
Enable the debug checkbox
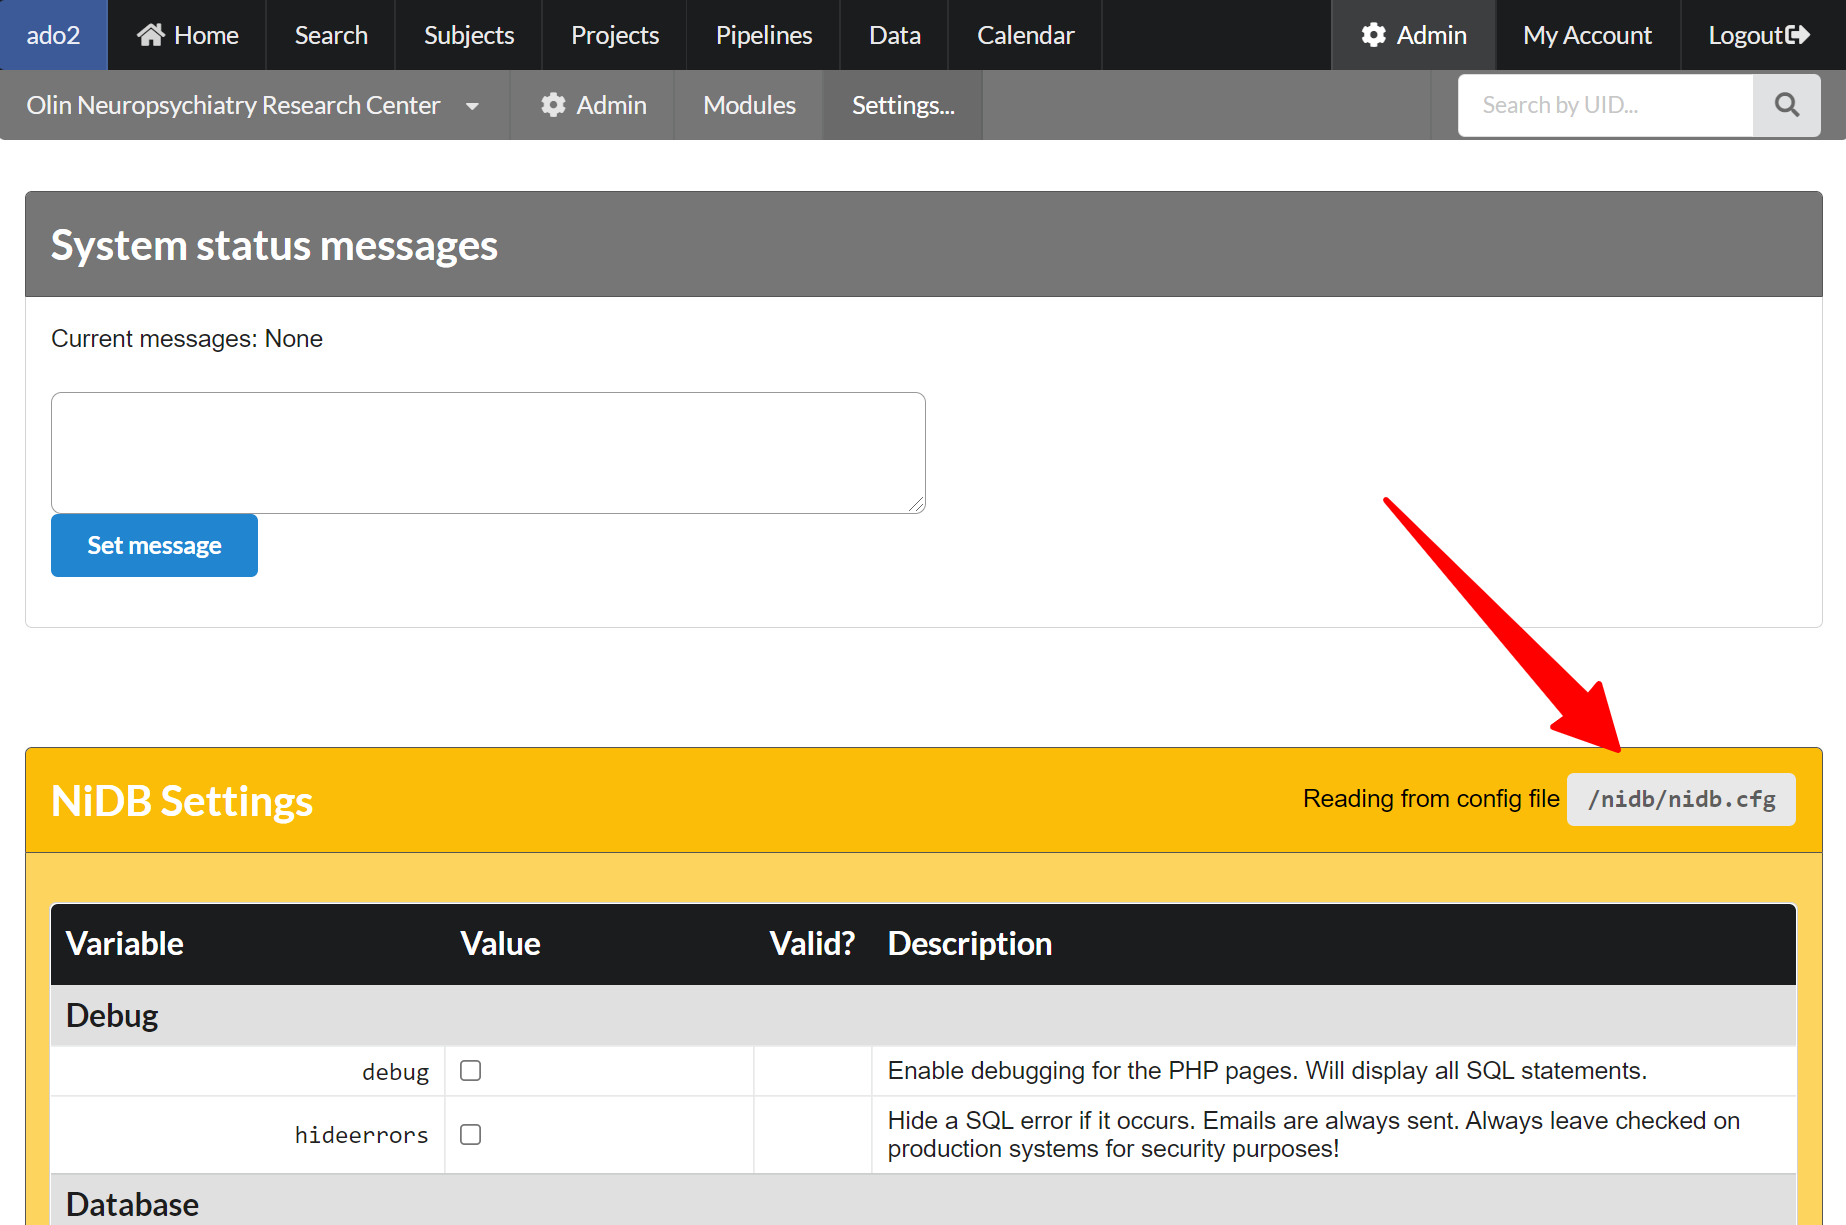[x=470, y=1071]
